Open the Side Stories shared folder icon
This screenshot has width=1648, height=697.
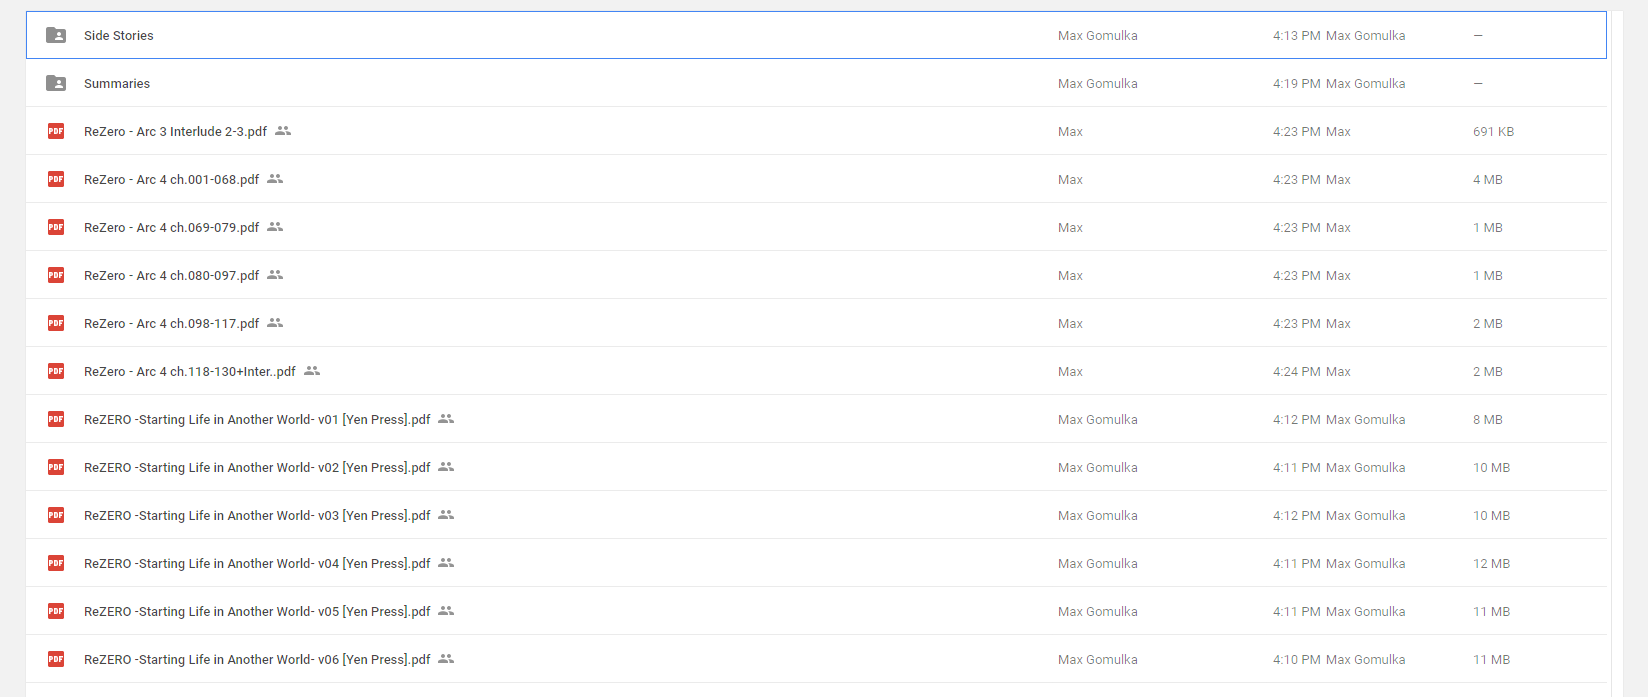click(x=56, y=35)
